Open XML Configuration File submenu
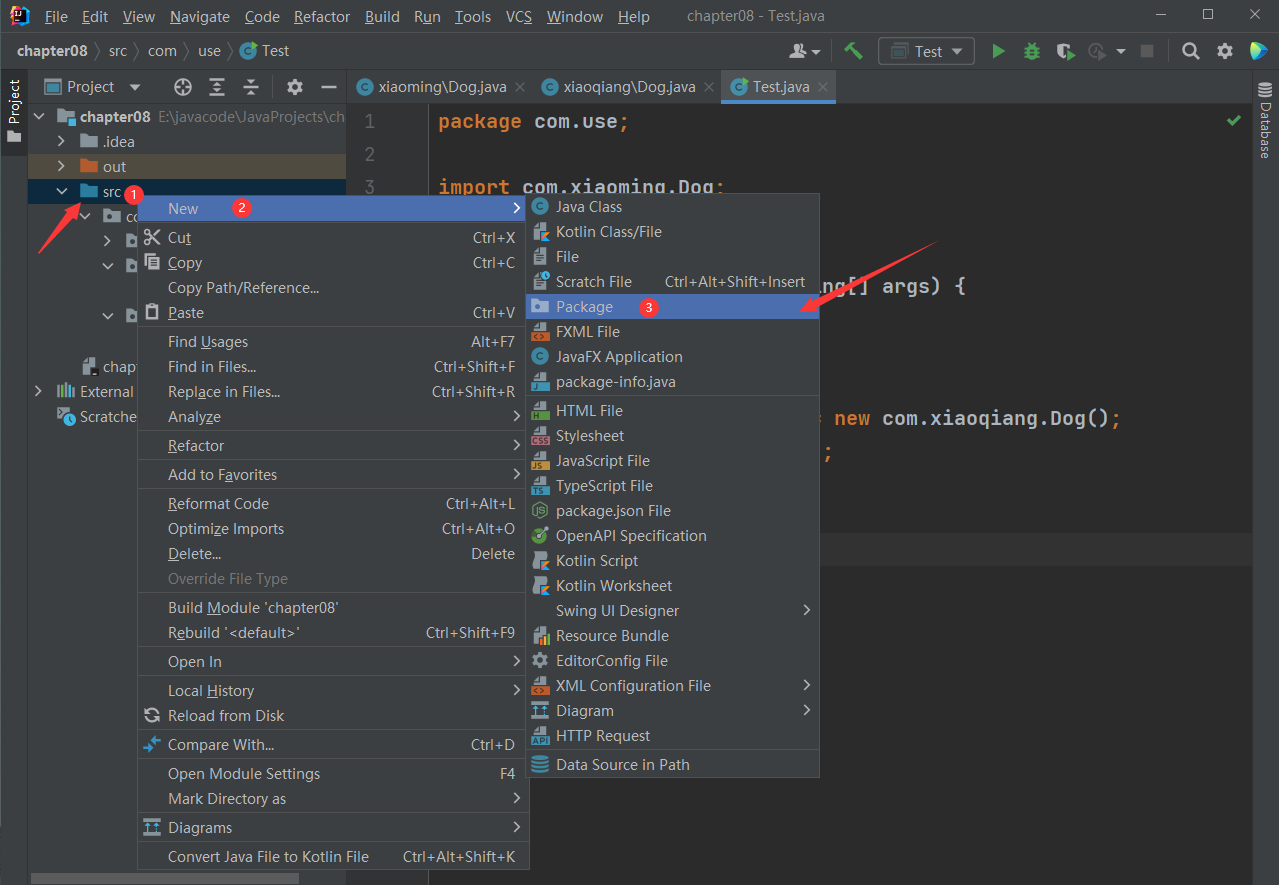This screenshot has width=1279, height=885. click(x=672, y=686)
